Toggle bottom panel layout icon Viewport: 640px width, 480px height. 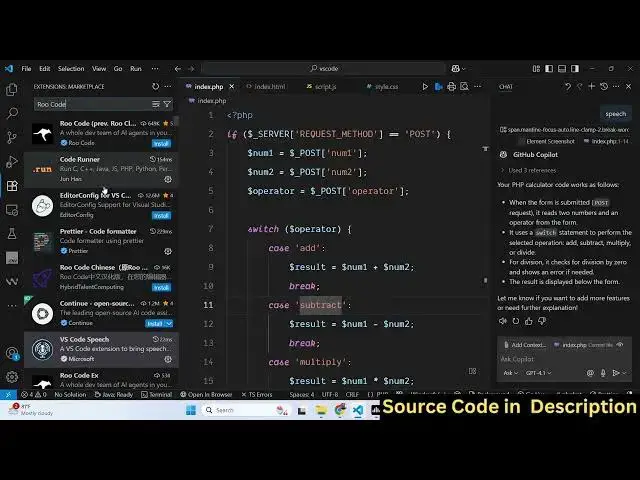click(x=562, y=69)
